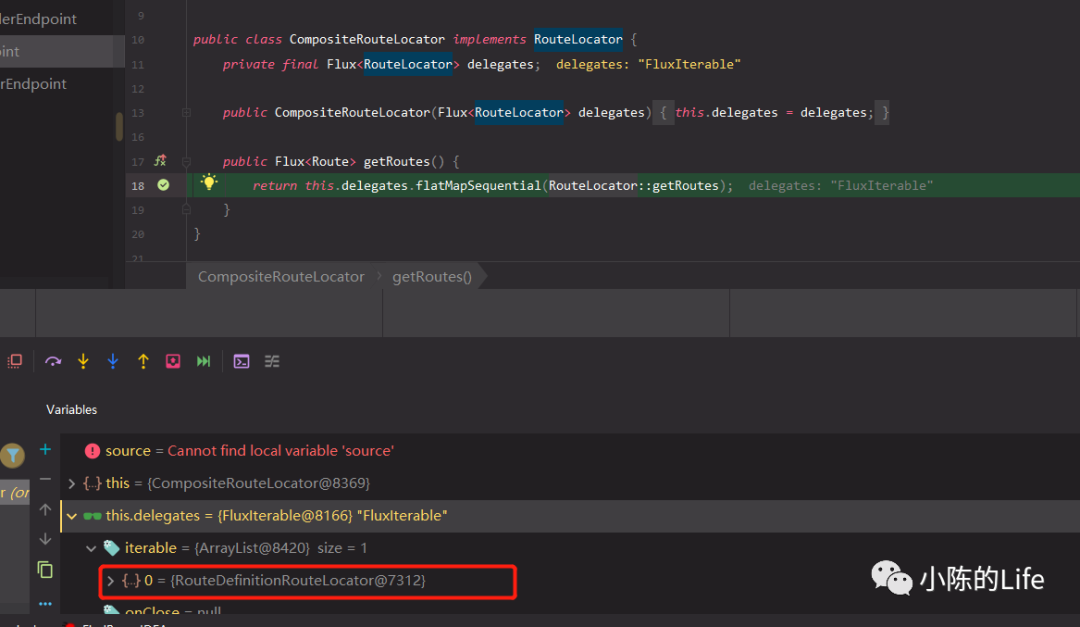This screenshot has width=1080, height=627.
Task: Add a new watch with plus icon
Action: (45, 449)
